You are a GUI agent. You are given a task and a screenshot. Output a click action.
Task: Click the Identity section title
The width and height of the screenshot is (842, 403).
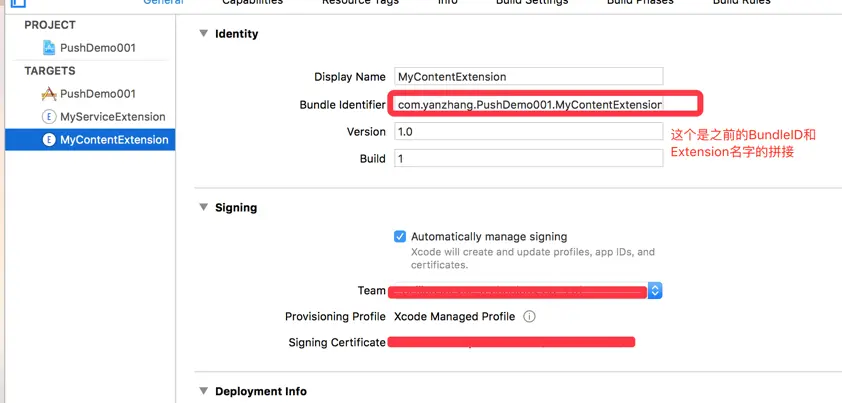pyautogui.click(x=236, y=33)
